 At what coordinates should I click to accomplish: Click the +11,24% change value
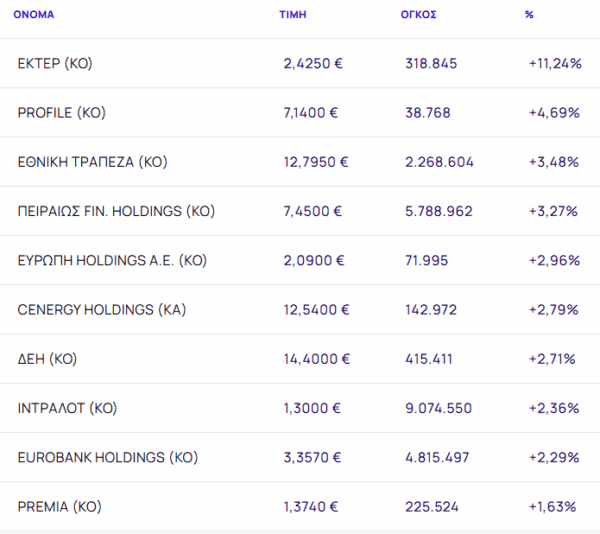(554, 63)
